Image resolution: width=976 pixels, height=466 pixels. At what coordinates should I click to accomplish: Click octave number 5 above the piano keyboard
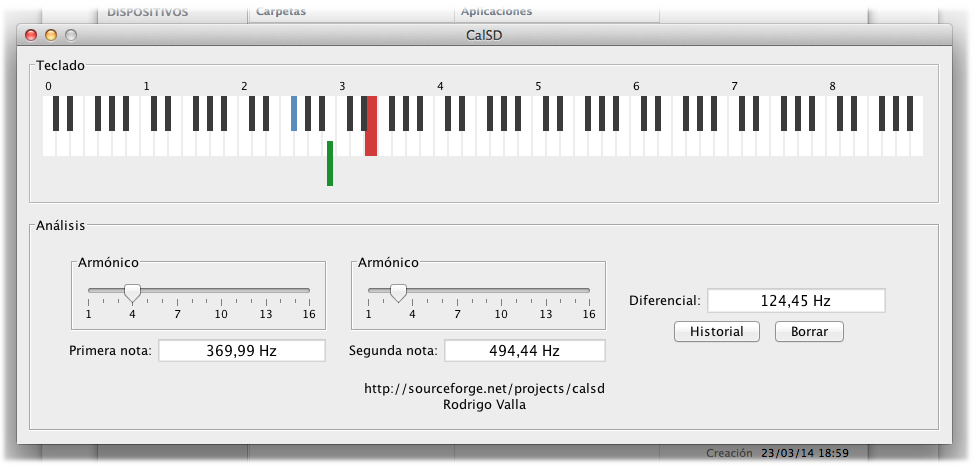coord(538,86)
